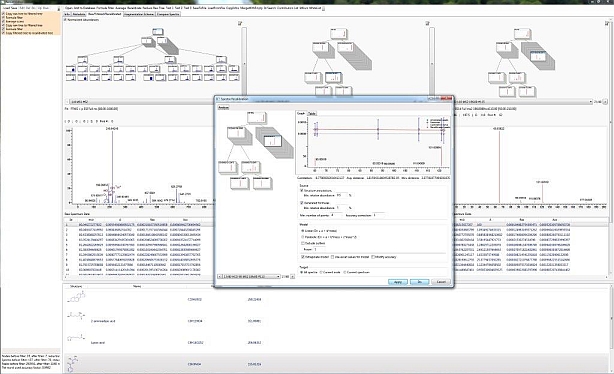Toggle the Normalized abundances checkbox

pyautogui.click(x=65, y=20)
